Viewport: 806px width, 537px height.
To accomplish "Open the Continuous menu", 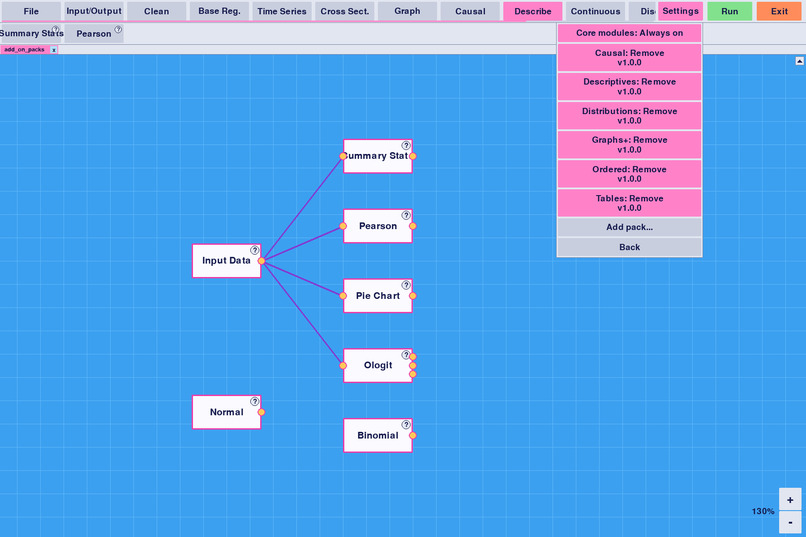I will (595, 11).
